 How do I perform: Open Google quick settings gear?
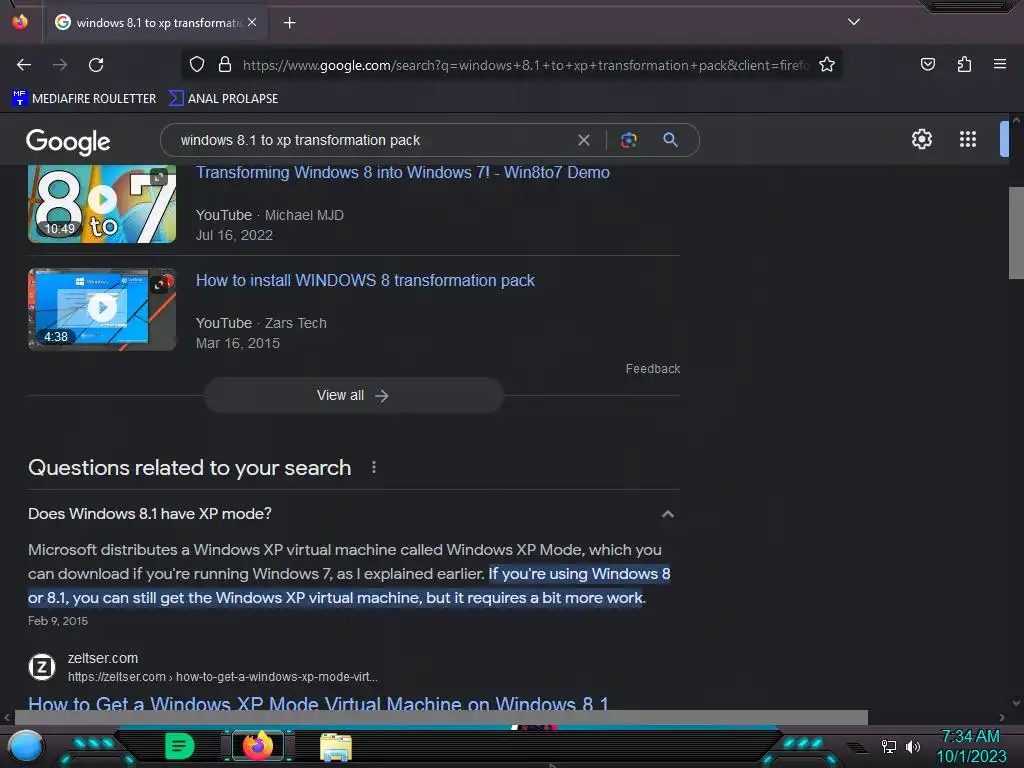click(921, 139)
